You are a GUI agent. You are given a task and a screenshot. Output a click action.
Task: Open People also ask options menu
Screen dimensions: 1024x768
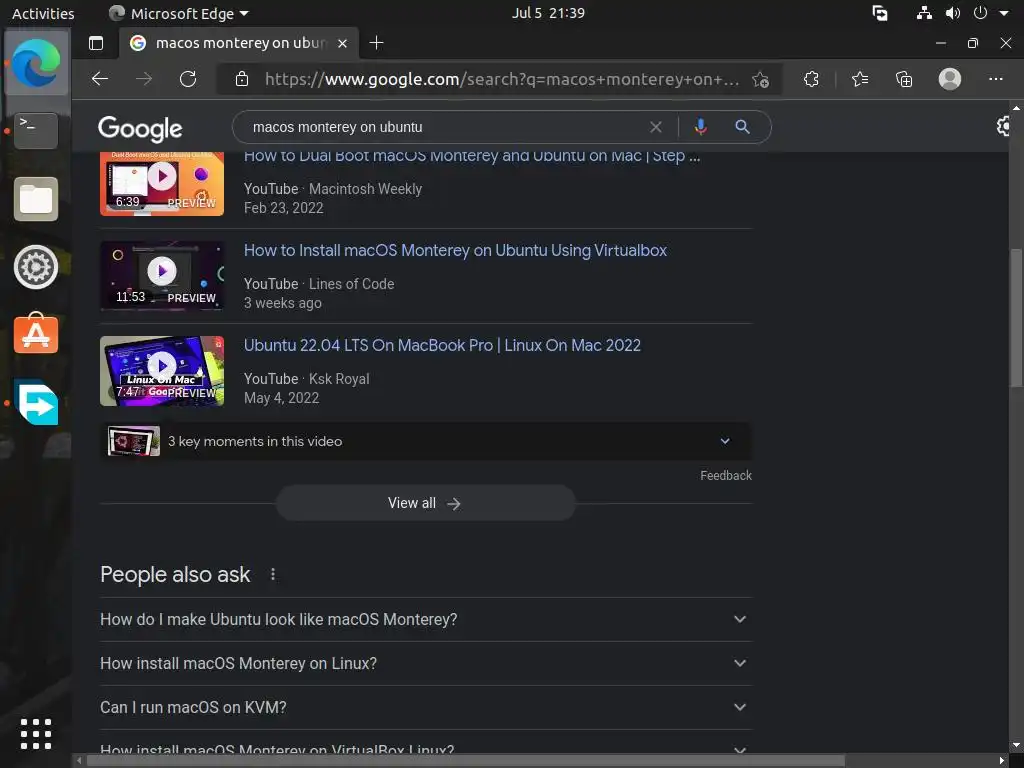click(x=273, y=575)
